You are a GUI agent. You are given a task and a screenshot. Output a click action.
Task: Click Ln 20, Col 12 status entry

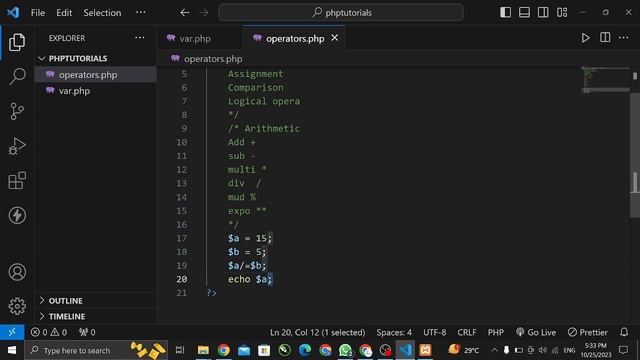pos(318,332)
